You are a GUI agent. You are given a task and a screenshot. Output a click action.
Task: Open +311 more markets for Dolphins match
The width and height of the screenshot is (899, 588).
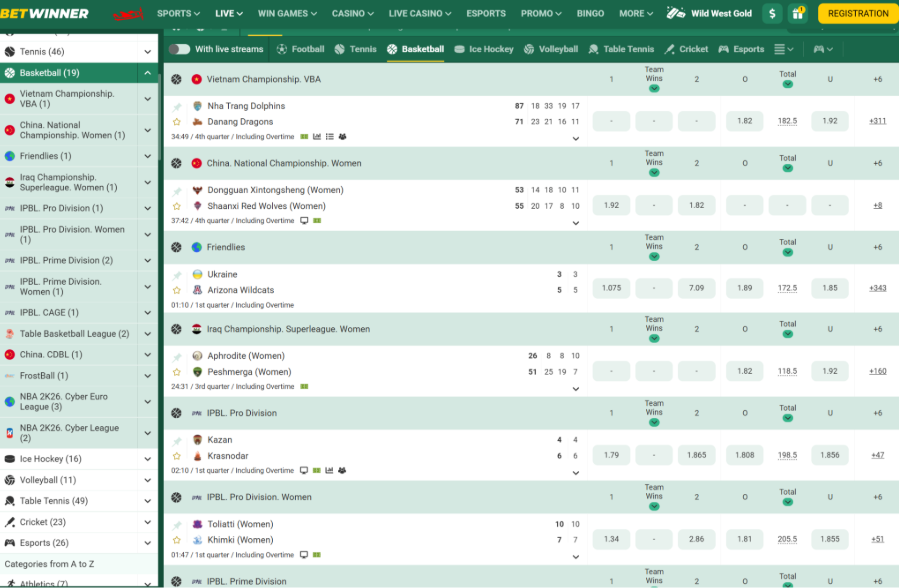(877, 121)
